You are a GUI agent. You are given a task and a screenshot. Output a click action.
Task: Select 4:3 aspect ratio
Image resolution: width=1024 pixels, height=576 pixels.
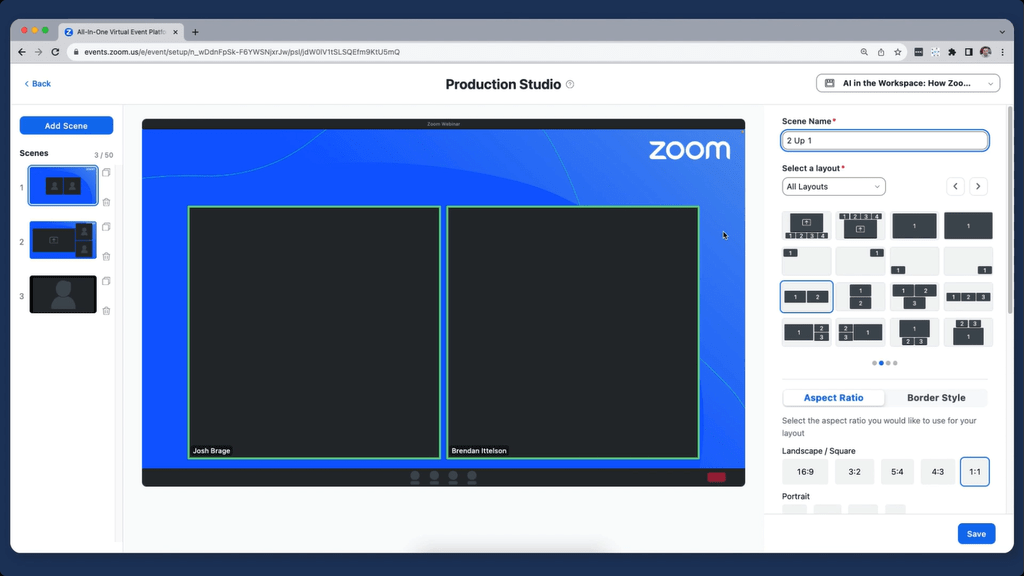[938, 472]
